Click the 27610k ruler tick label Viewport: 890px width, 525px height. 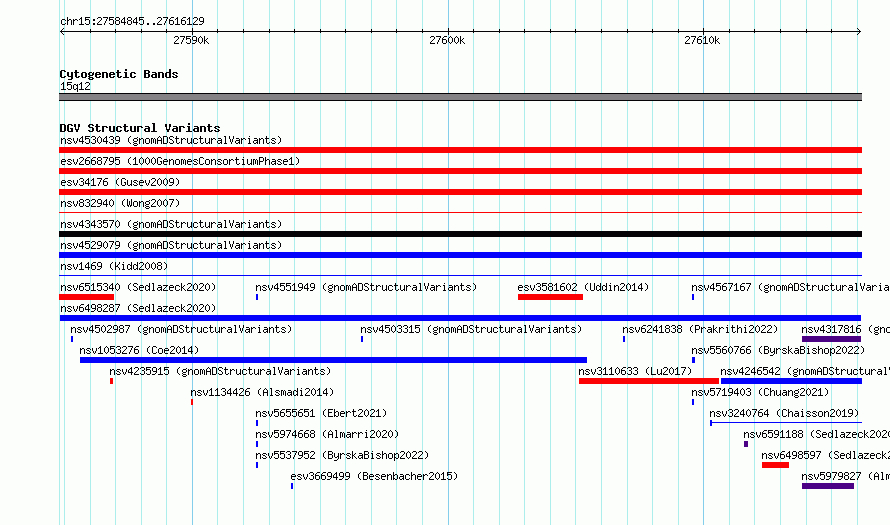click(702, 40)
